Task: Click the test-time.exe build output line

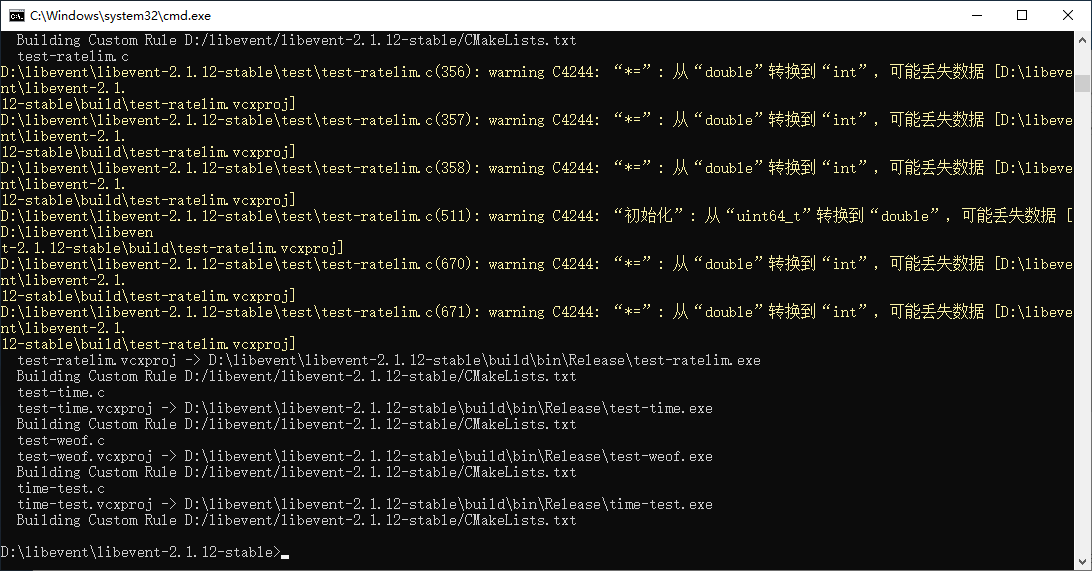Action: click(x=364, y=408)
